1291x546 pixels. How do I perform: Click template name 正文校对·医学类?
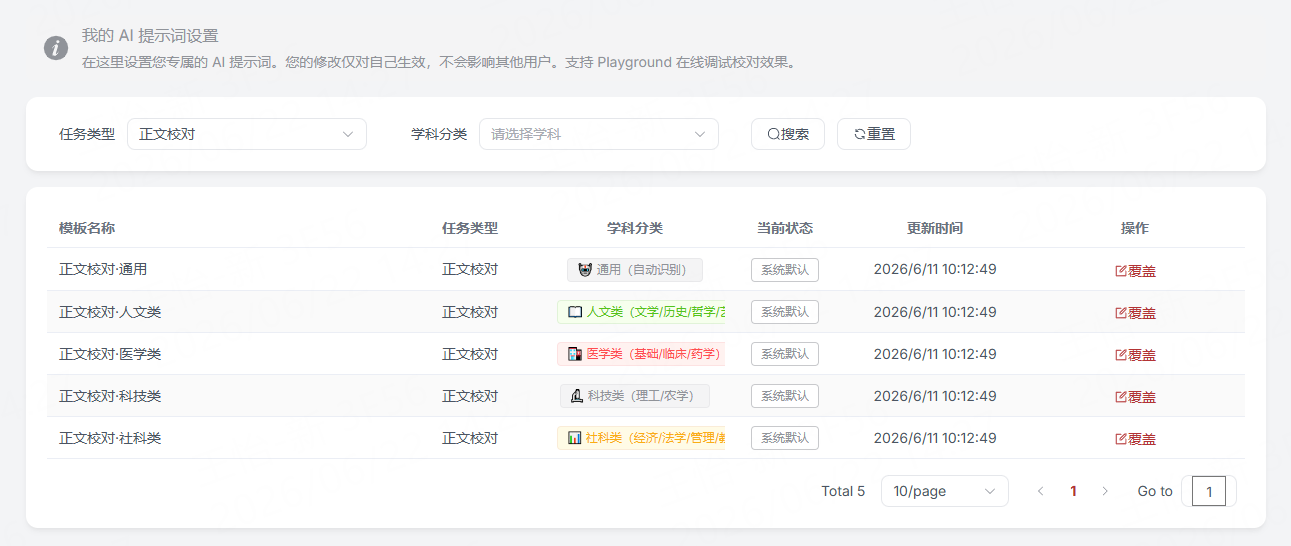tap(110, 354)
